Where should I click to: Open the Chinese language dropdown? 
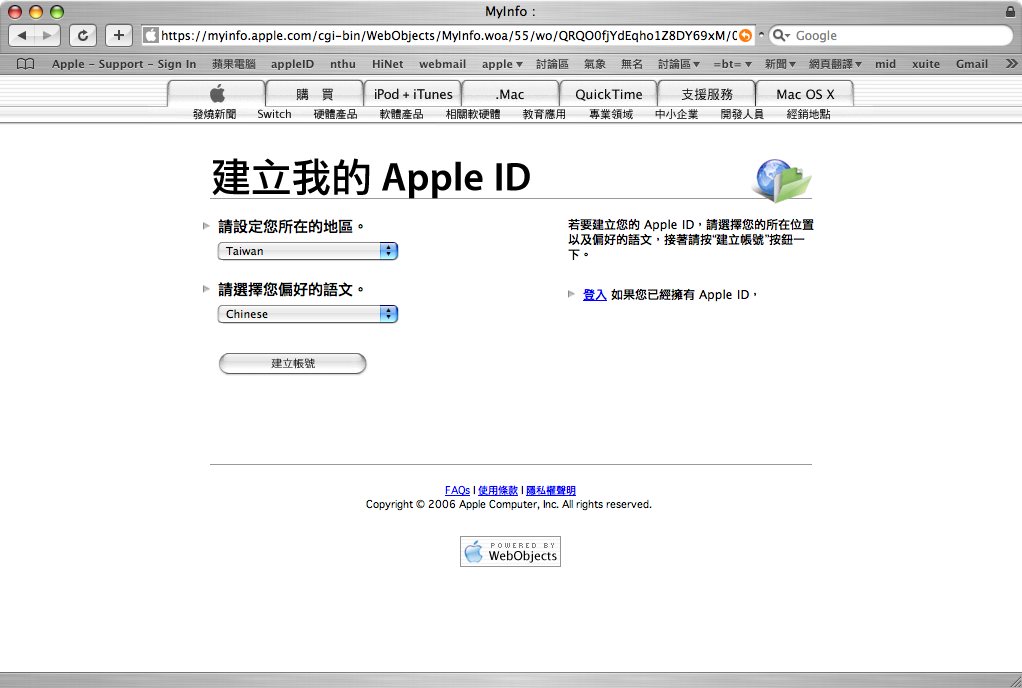pyautogui.click(x=308, y=314)
